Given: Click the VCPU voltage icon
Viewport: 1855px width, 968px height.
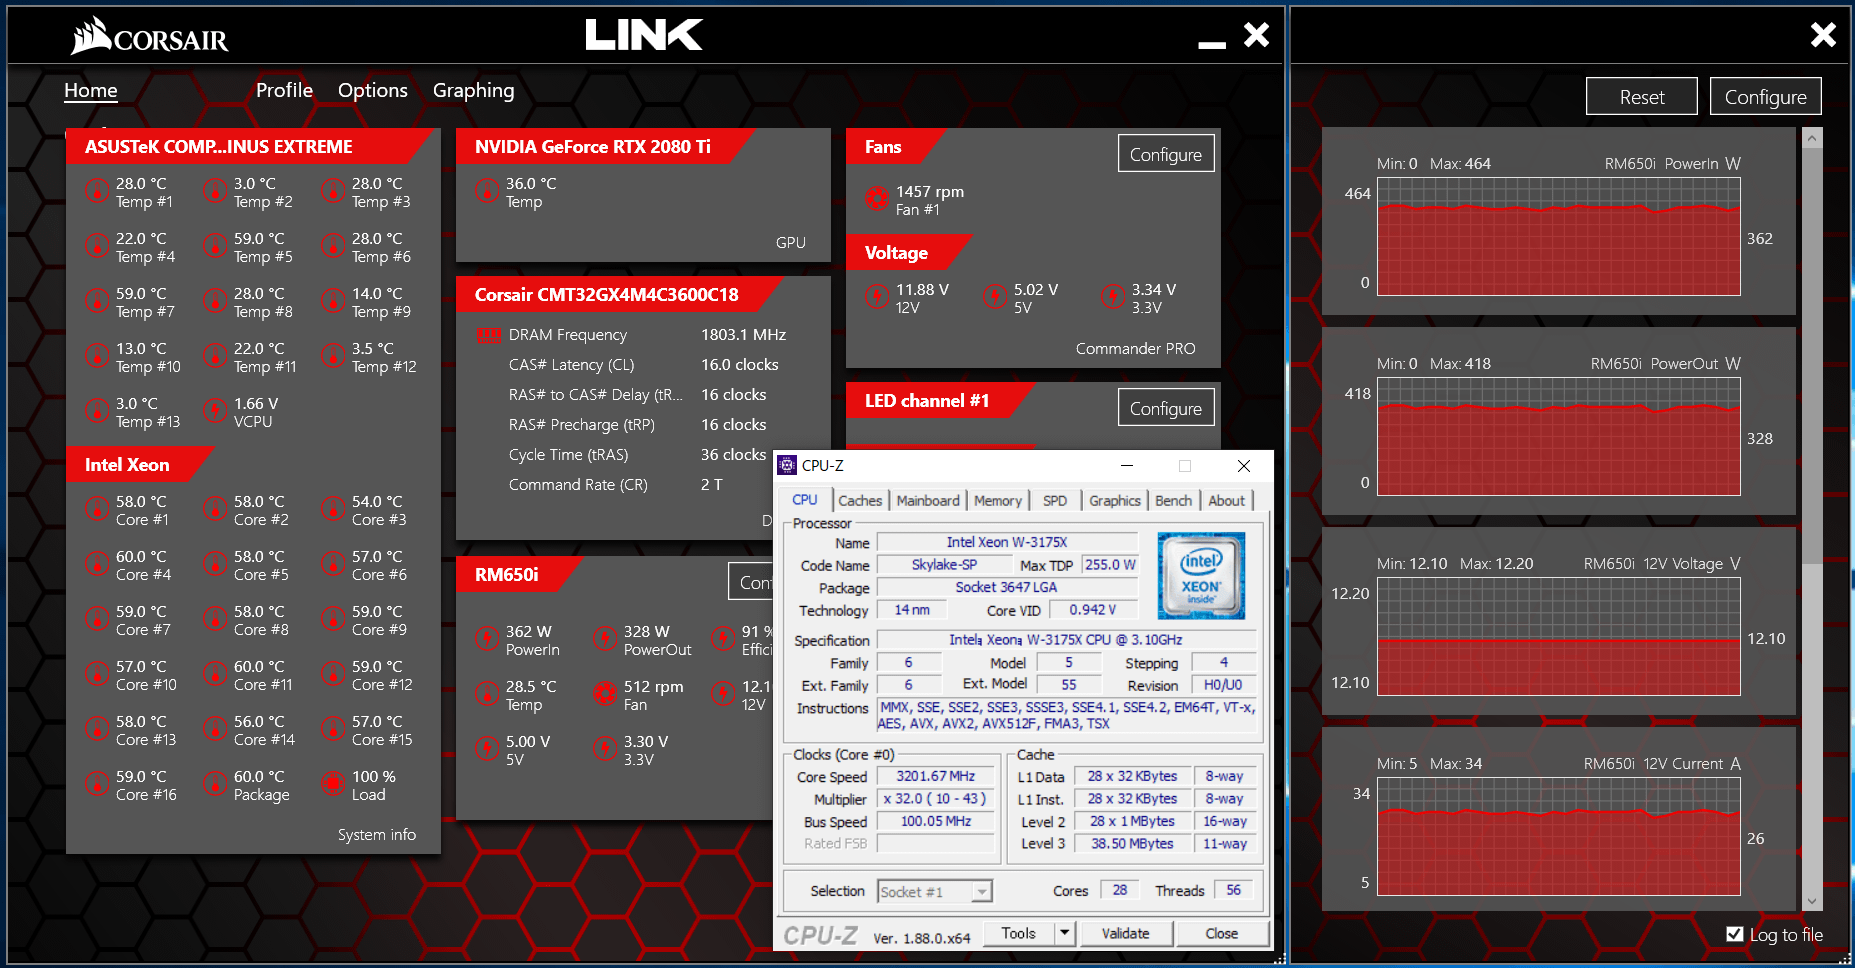Looking at the screenshot, I should coord(215,410).
